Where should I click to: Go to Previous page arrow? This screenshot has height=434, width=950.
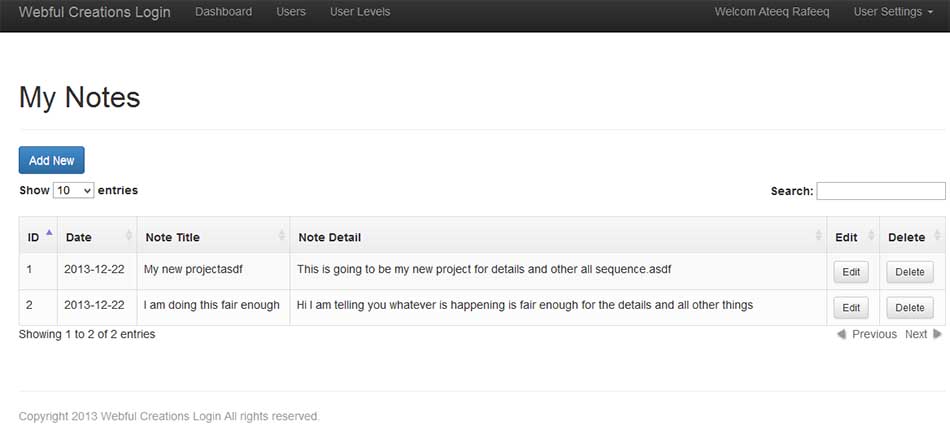tap(842, 334)
